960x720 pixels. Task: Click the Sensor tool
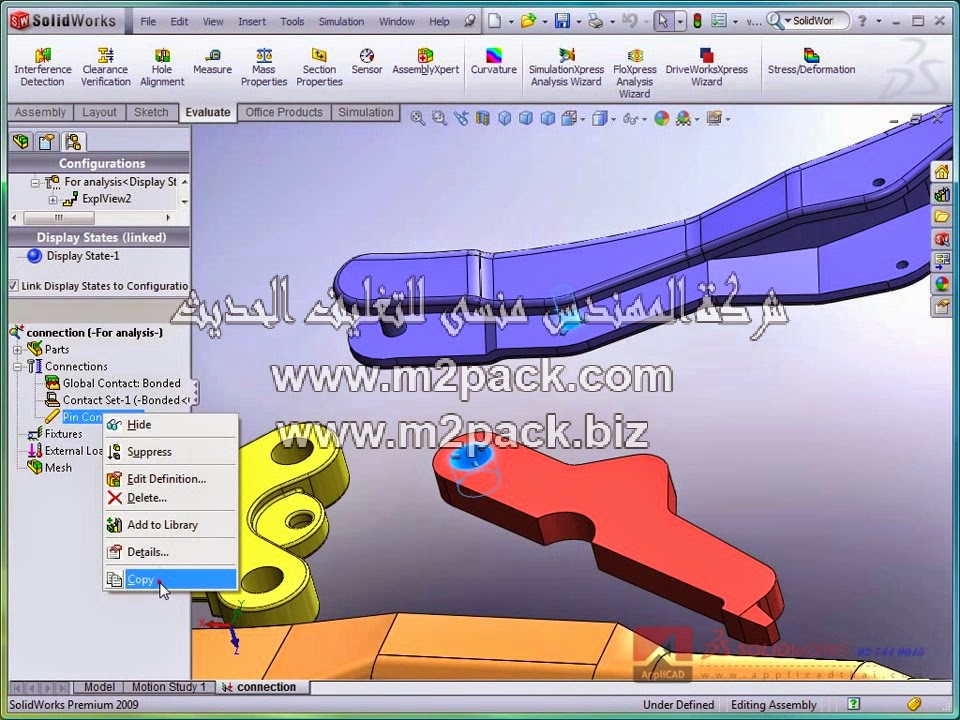(x=367, y=62)
